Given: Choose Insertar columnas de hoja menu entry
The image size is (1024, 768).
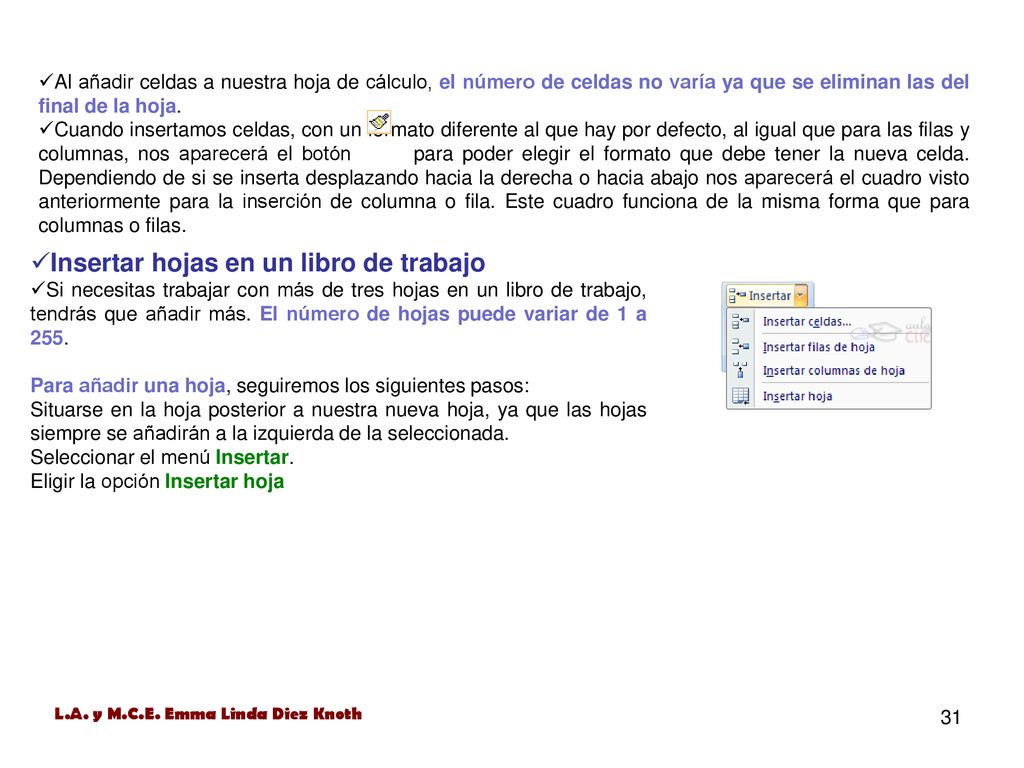Looking at the screenshot, I should click(829, 371).
